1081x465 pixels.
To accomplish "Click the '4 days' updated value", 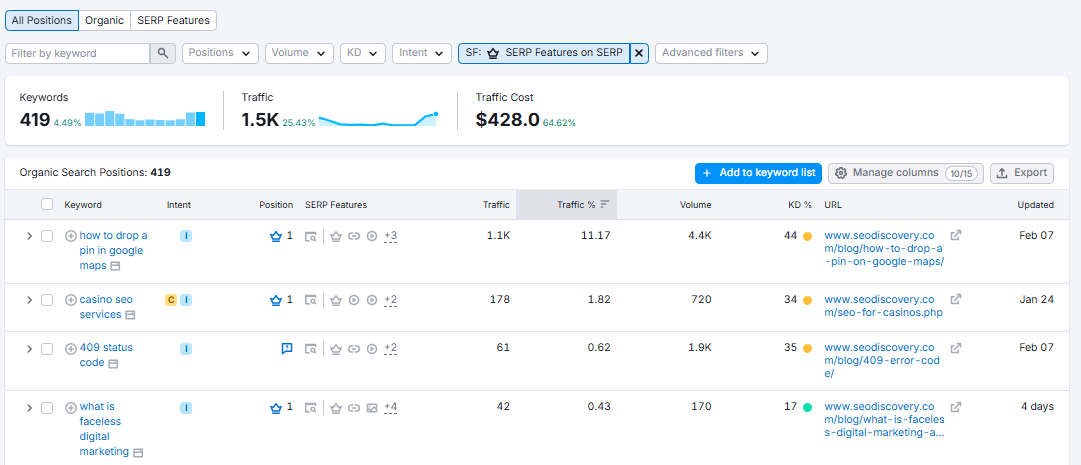I will click(1038, 406).
